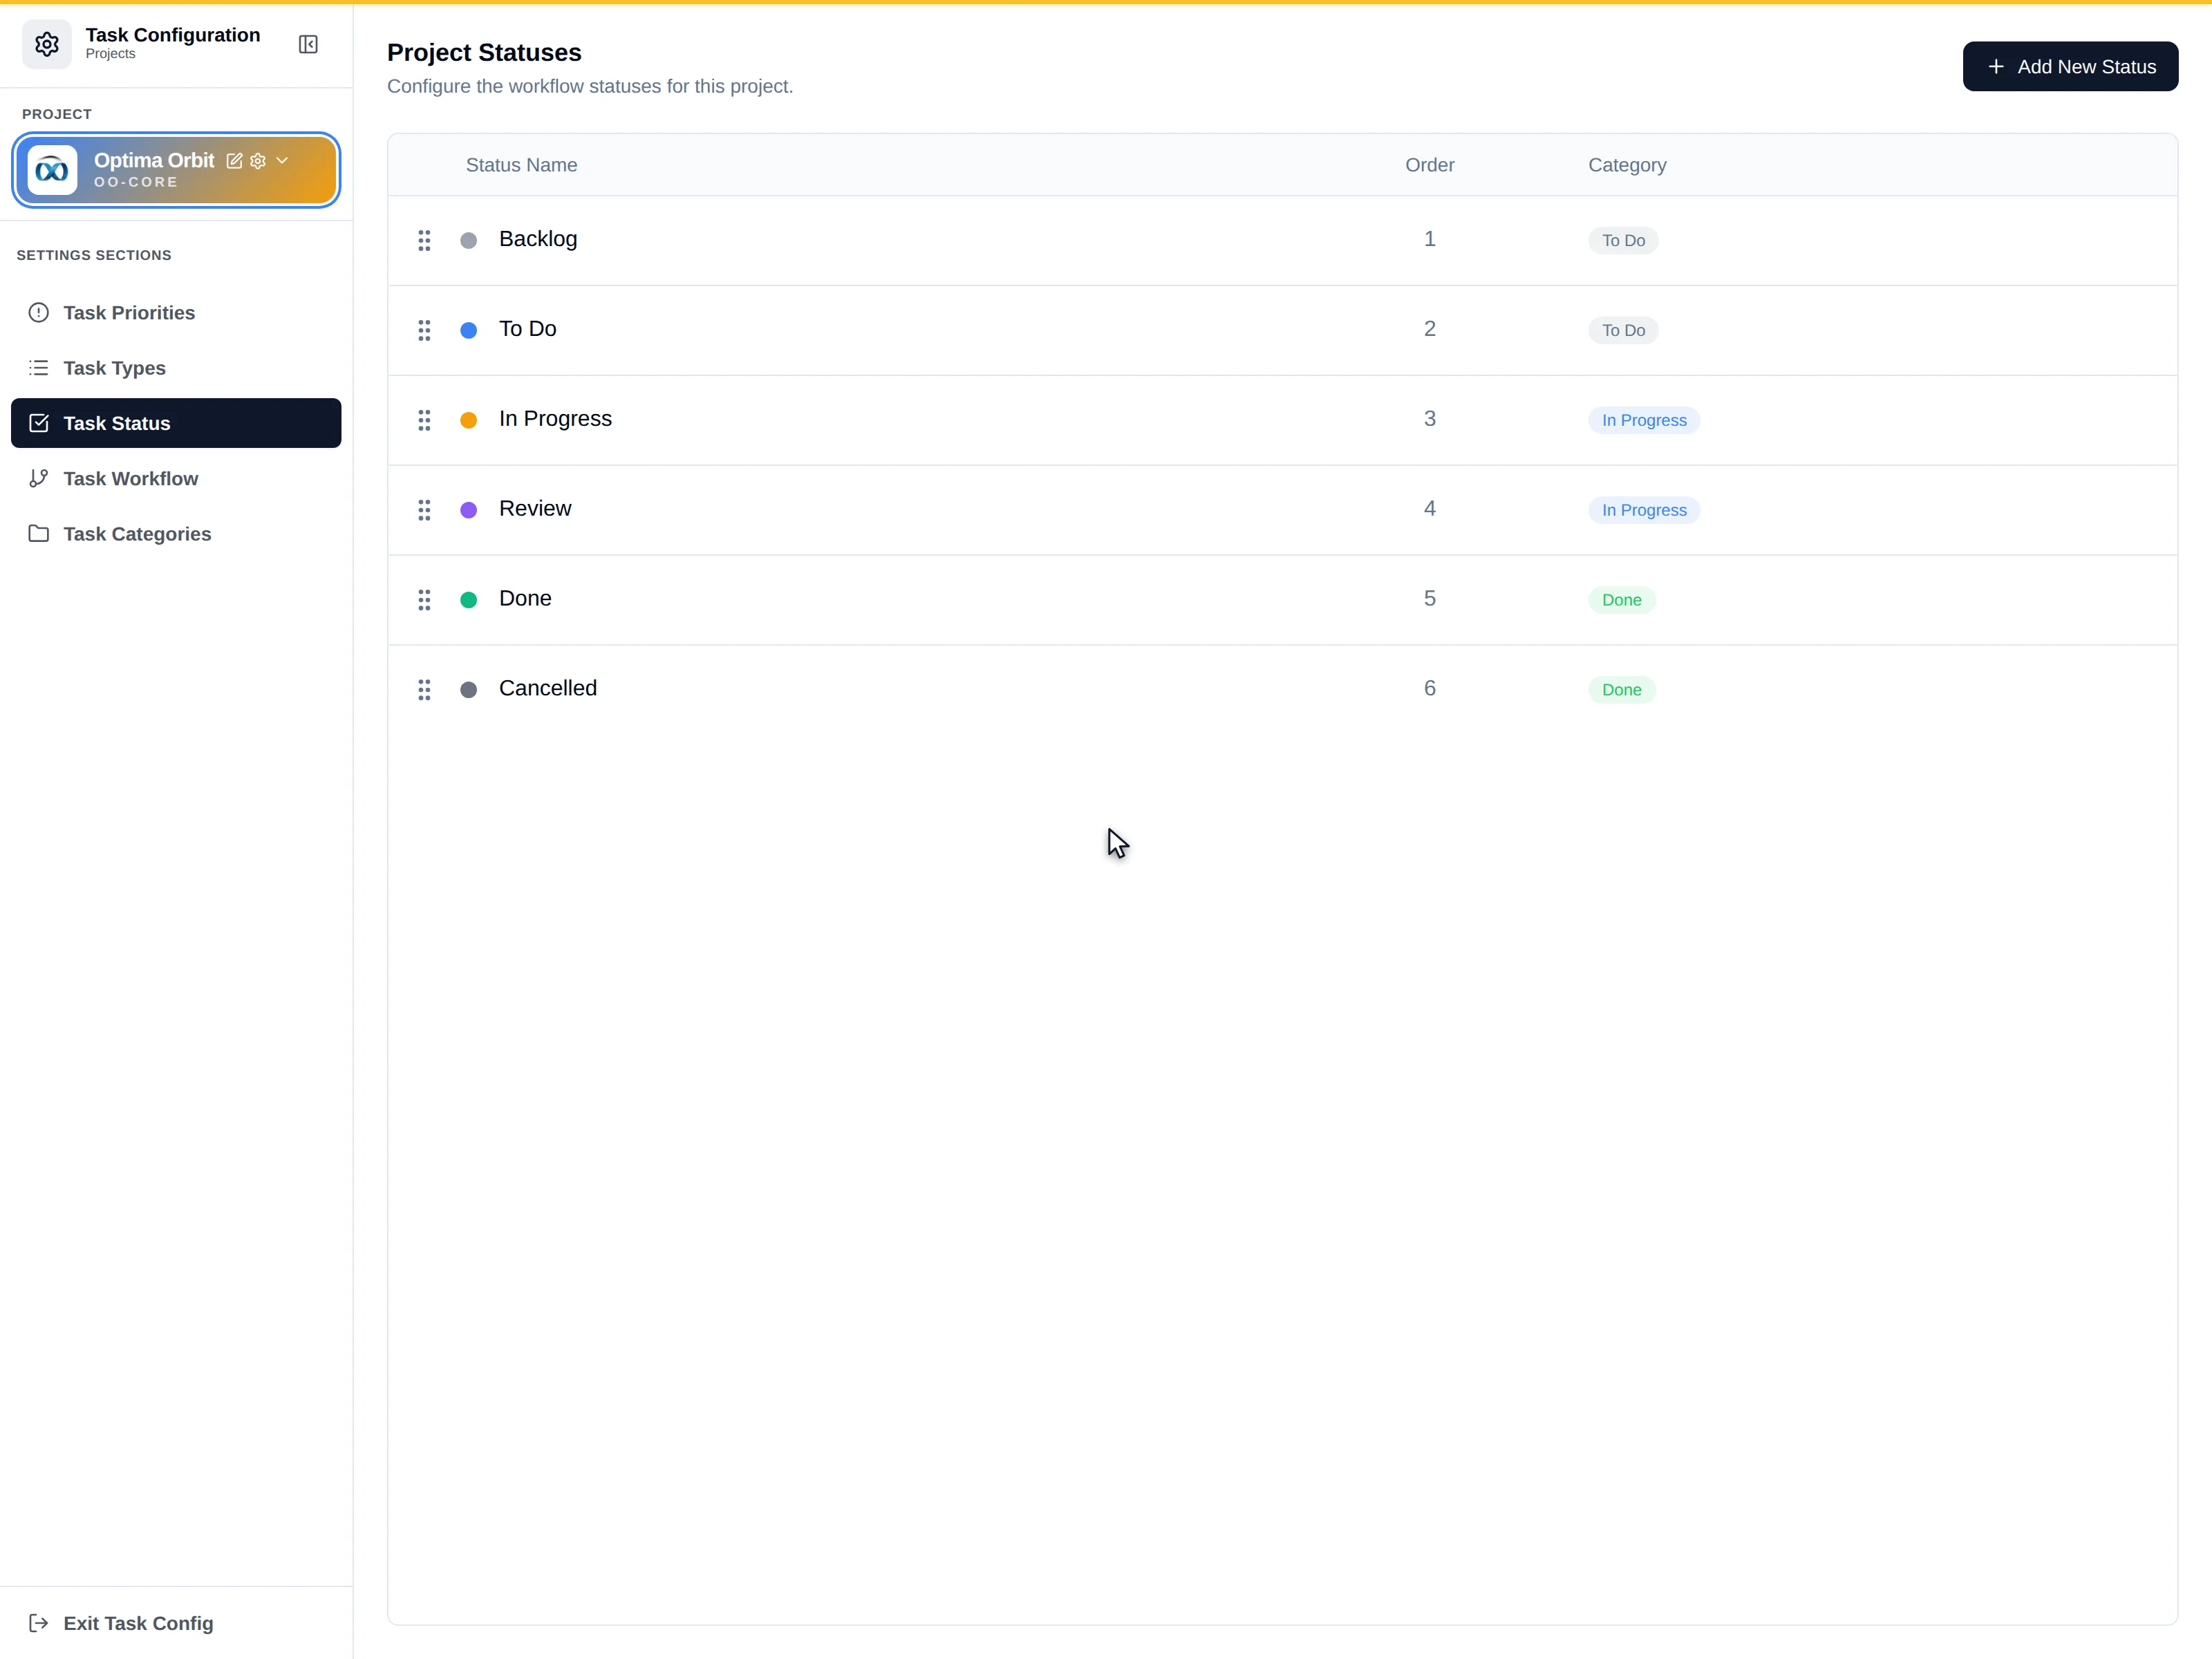Image resolution: width=2212 pixels, height=1659 pixels.
Task: Click the Status Name column header
Action: (x=521, y=165)
